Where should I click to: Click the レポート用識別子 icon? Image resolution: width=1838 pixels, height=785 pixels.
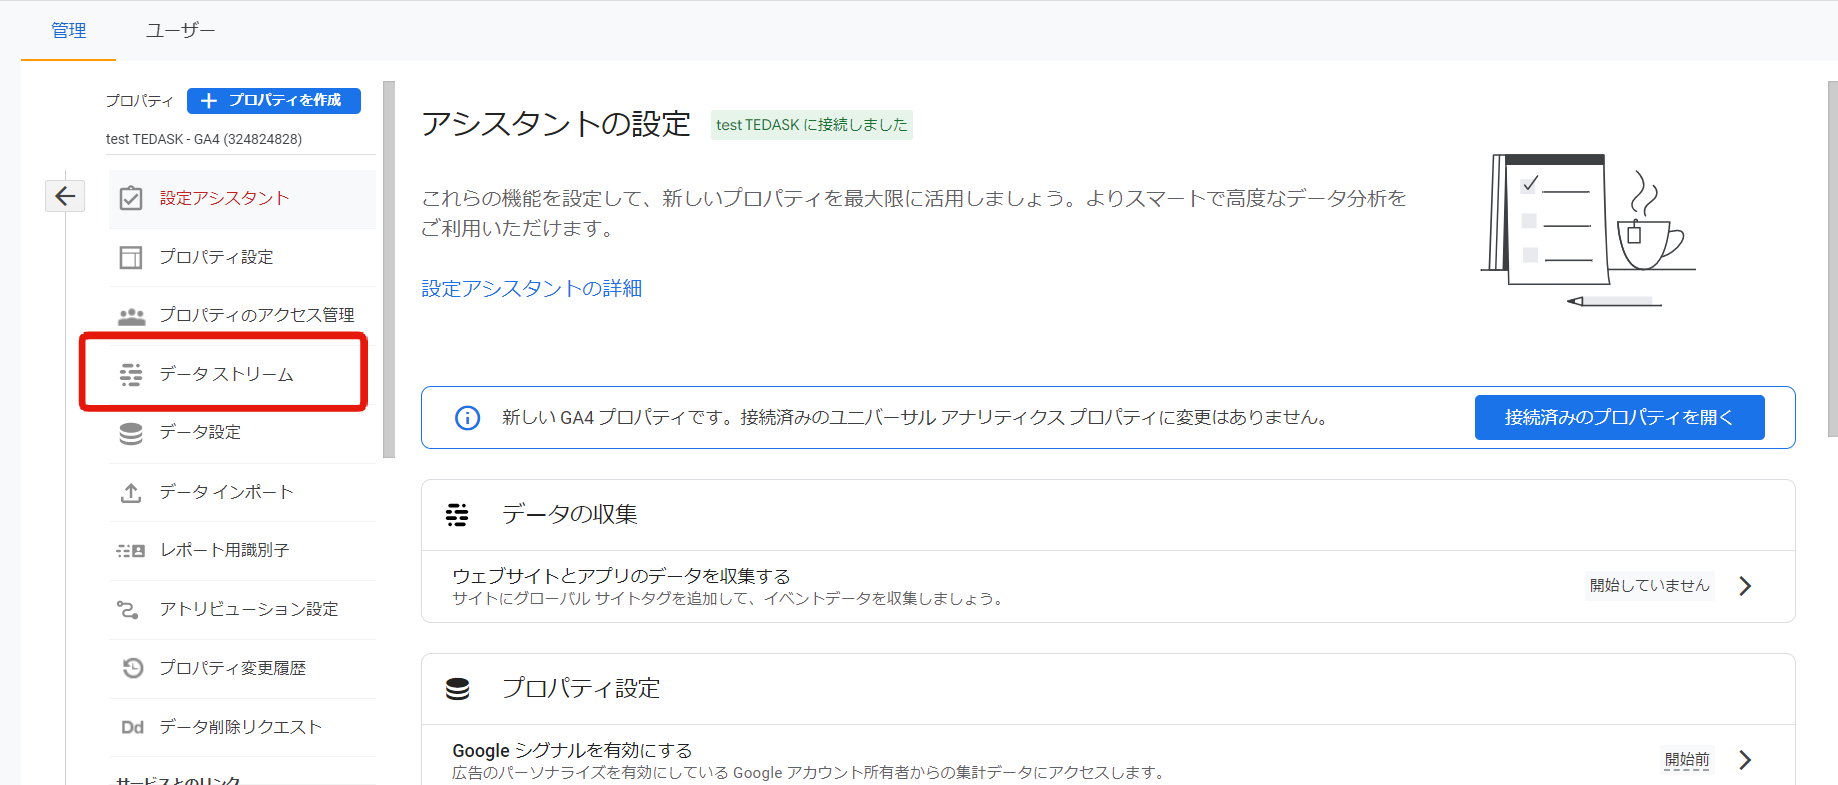(131, 551)
